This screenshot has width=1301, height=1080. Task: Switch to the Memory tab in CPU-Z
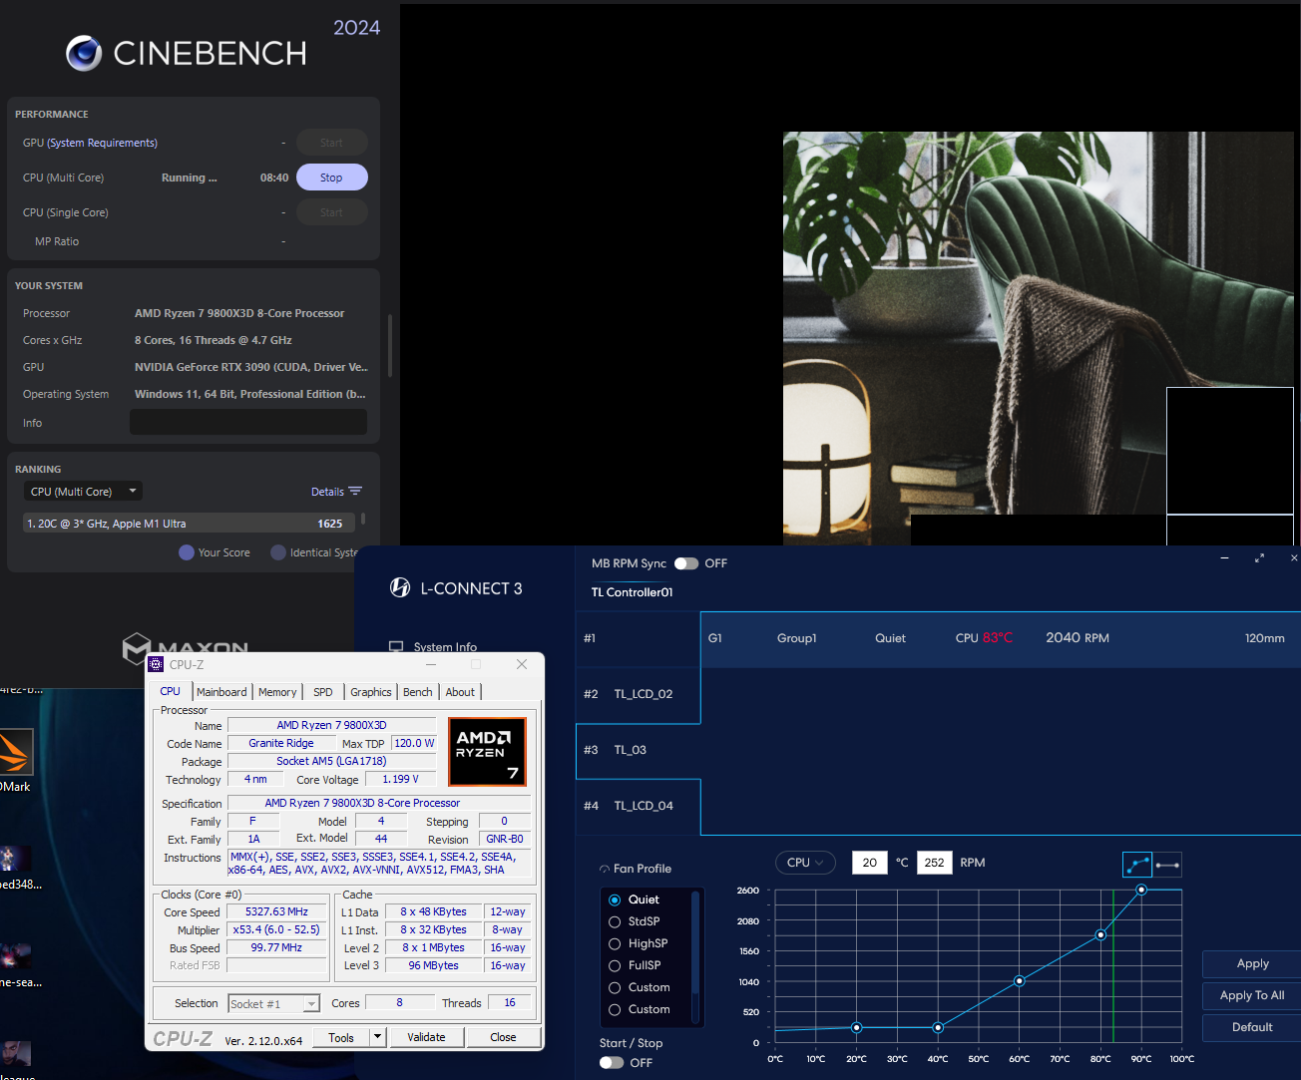(x=277, y=692)
